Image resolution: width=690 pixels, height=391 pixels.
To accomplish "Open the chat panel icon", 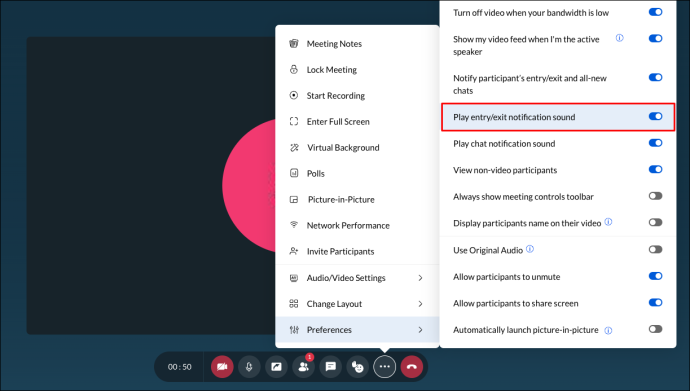I will (x=330, y=366).
